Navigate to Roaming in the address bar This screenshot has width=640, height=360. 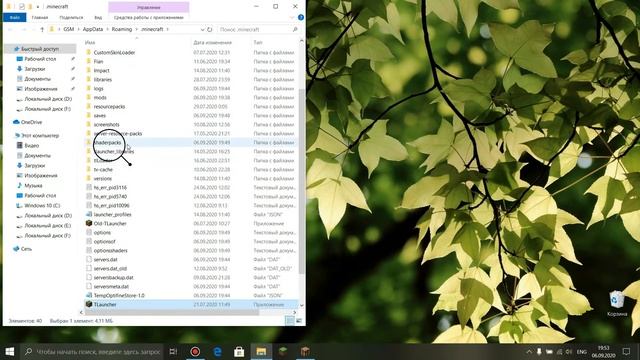point(122,29)
